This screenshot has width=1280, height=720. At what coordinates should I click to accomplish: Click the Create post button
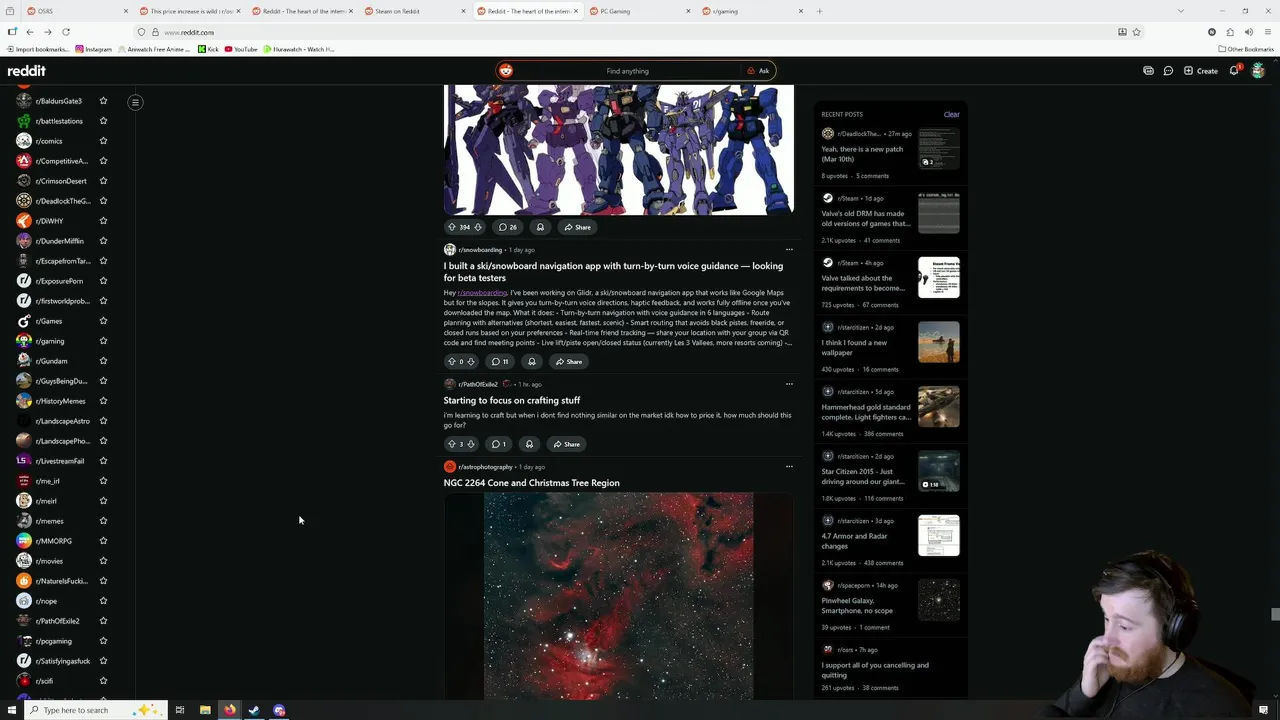(x=1201, y=71)
